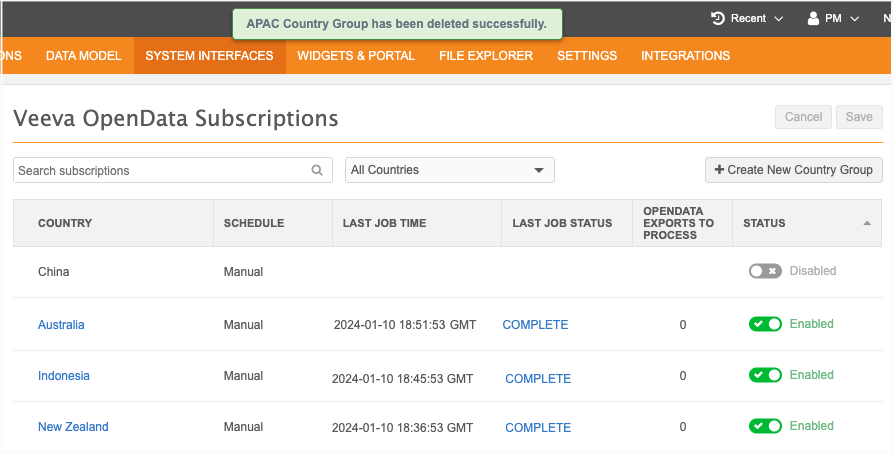Viewport: 894px width, 457px height.
Task: Open the Widgets & Portal tab
Action: pos(356,56)
